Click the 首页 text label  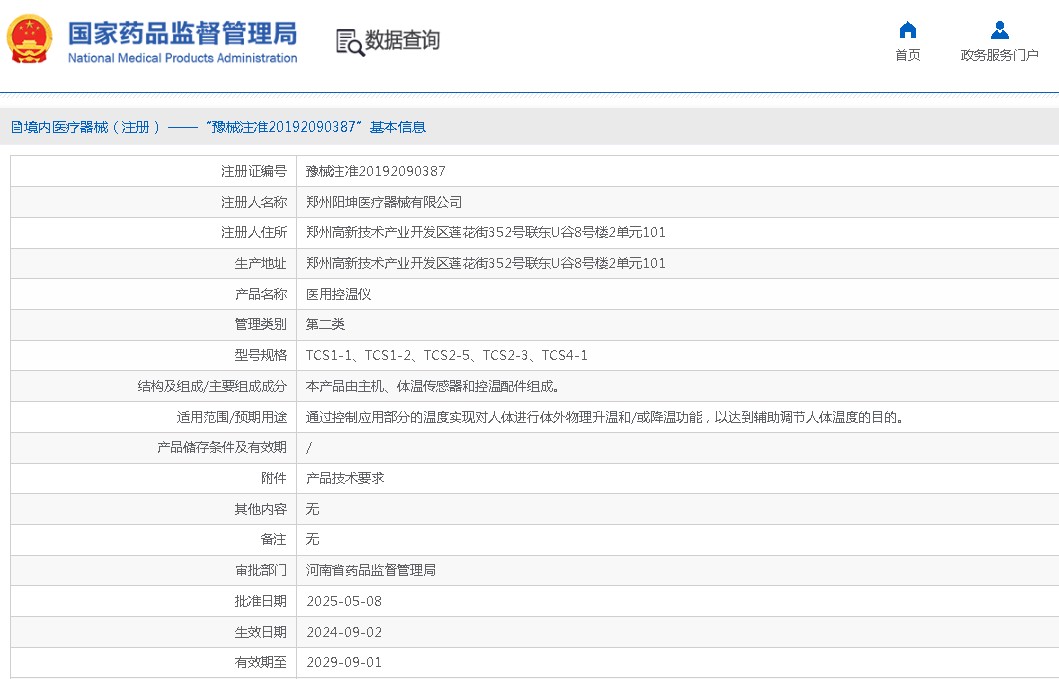pos(907,54)
